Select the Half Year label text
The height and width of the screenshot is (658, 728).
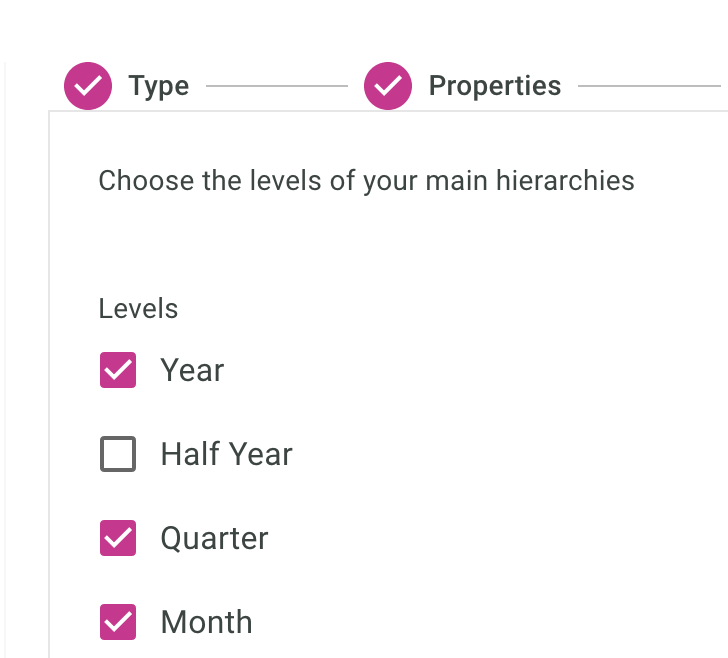[x=226, y=455]
